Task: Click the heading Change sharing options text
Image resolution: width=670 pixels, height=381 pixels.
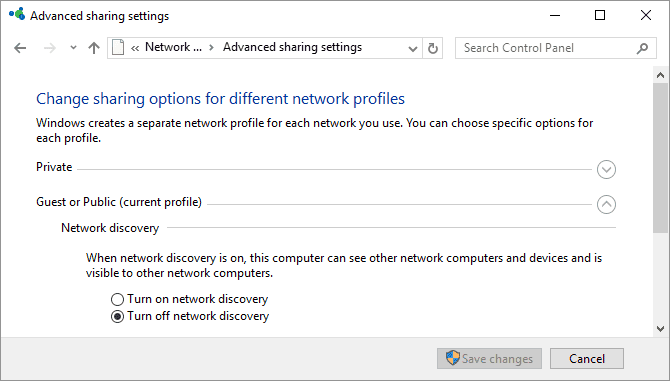Action: coord(220,99)
